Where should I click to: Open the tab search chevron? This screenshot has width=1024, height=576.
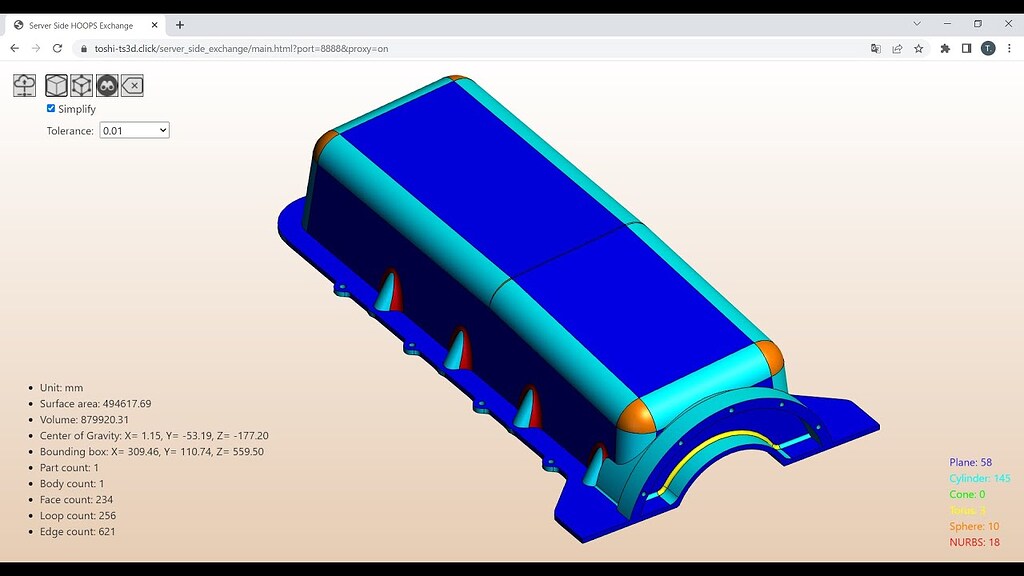917,24
